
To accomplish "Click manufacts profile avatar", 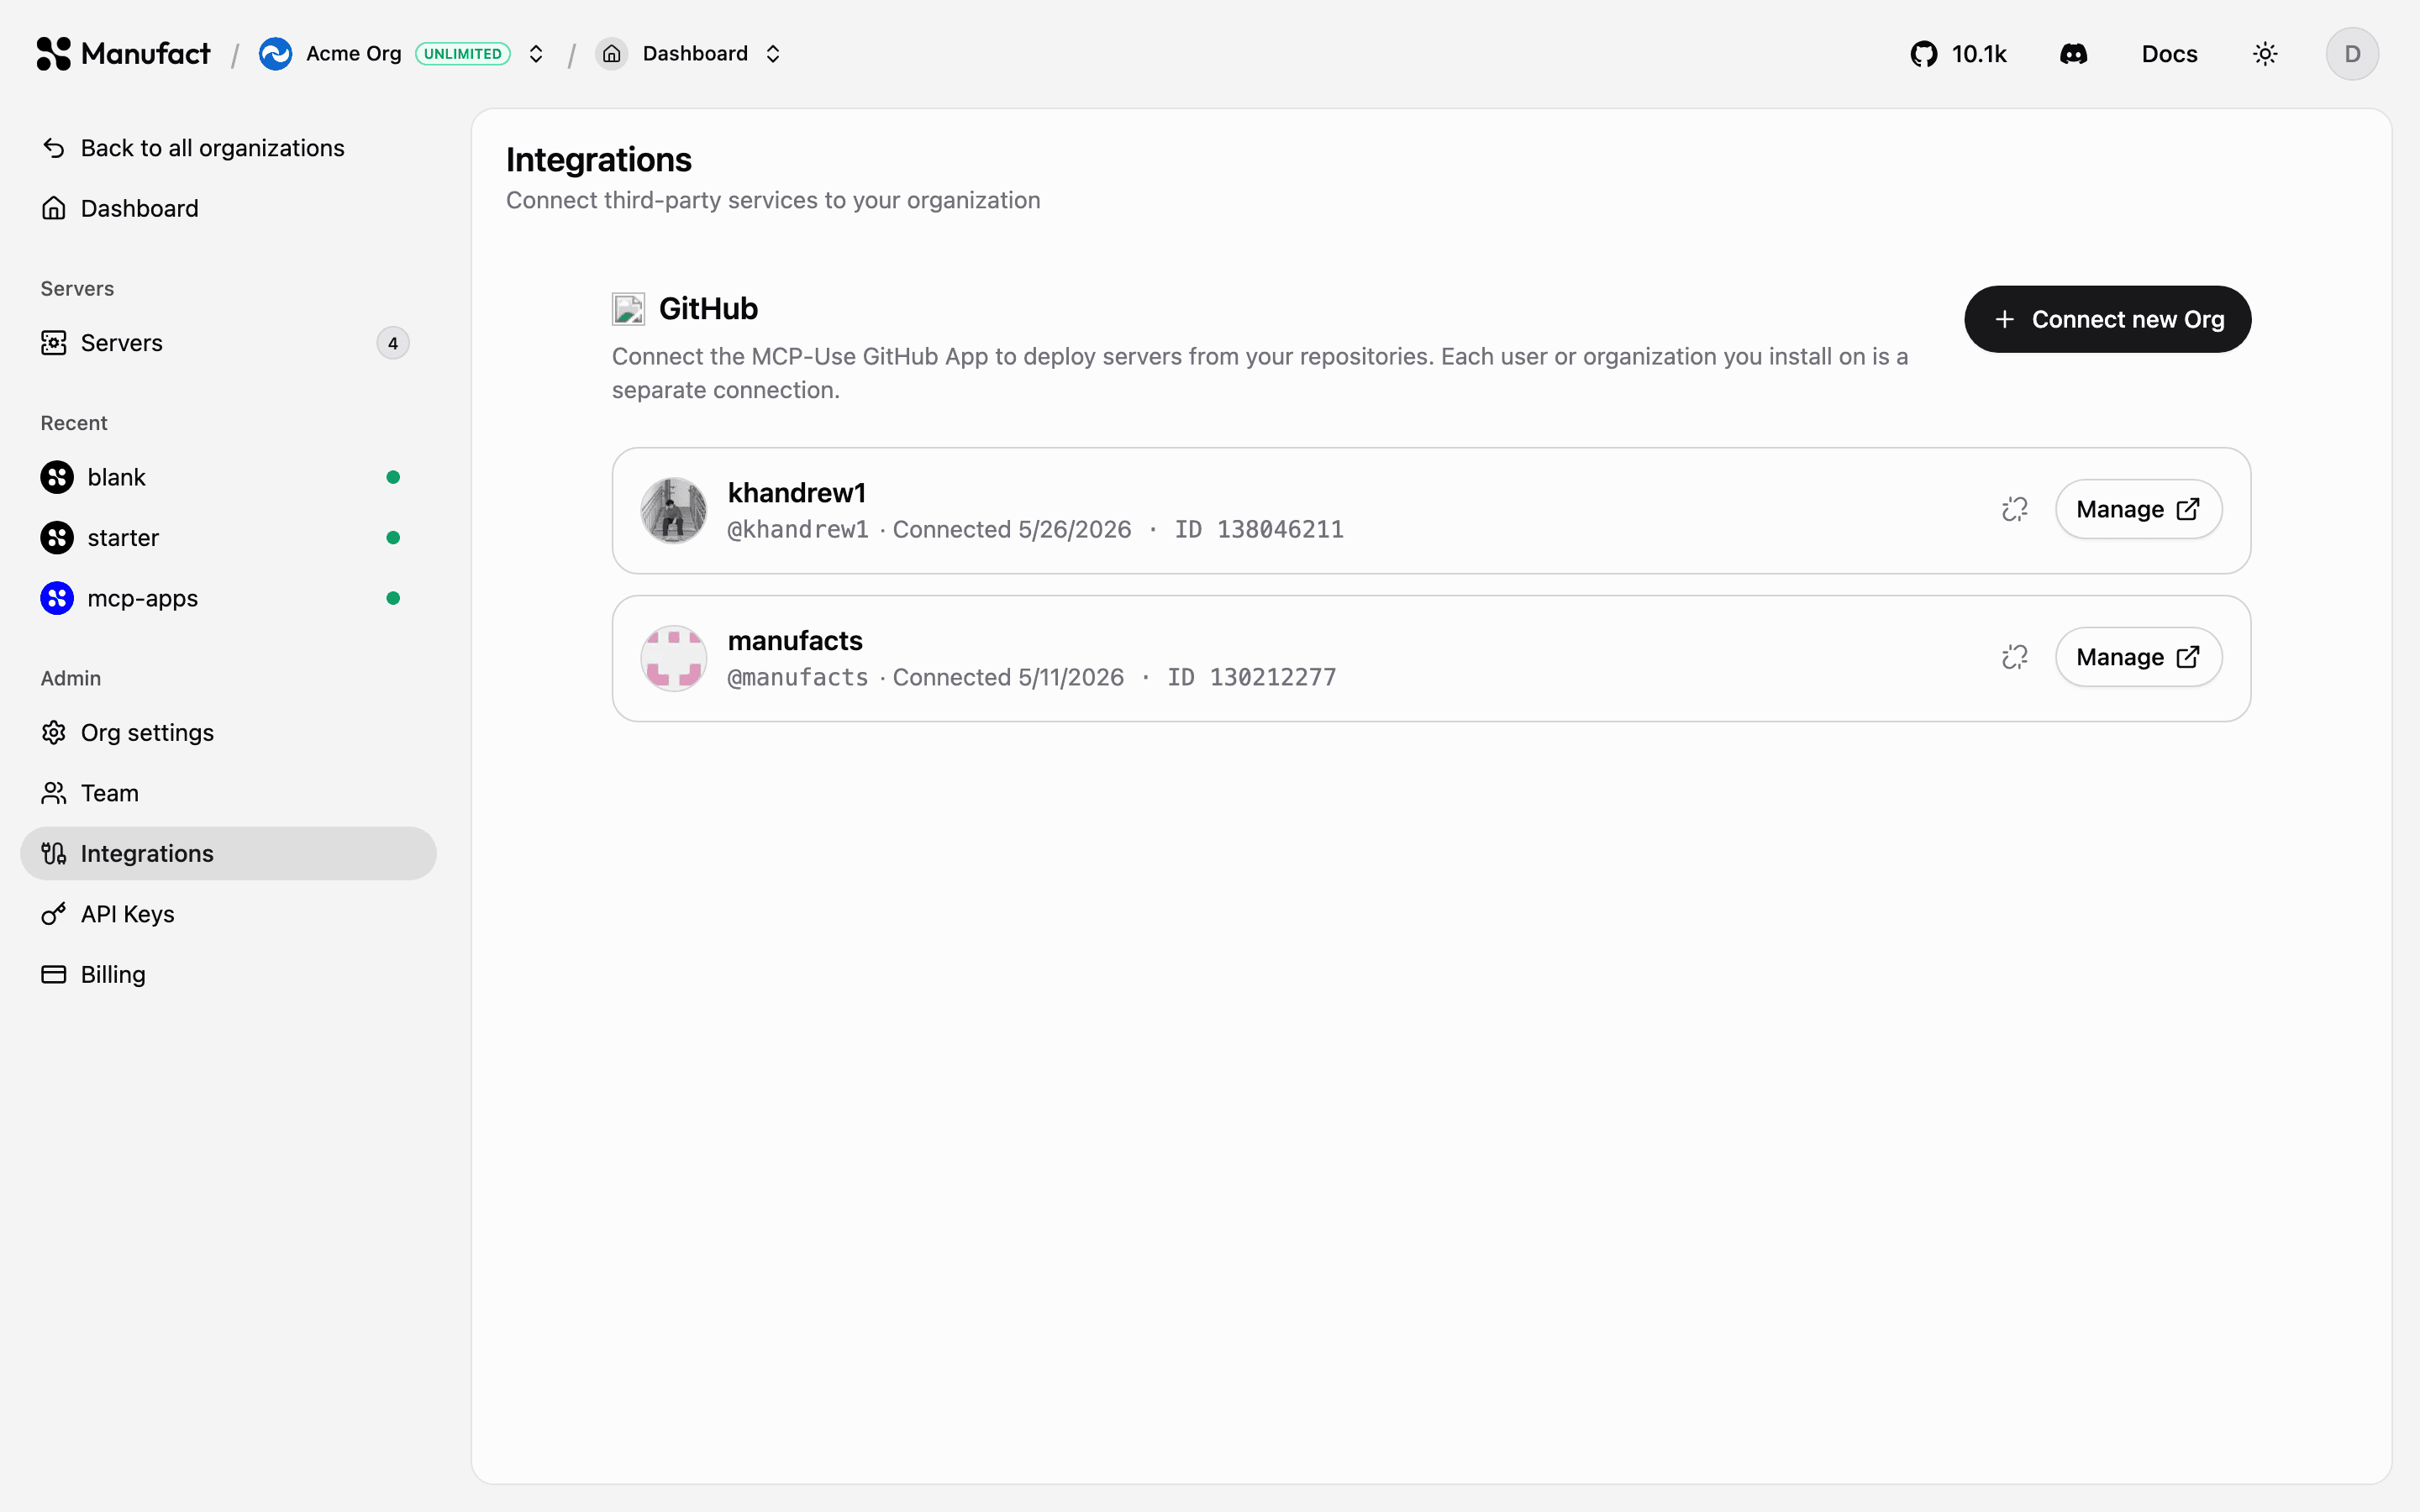I will (673, 658).
